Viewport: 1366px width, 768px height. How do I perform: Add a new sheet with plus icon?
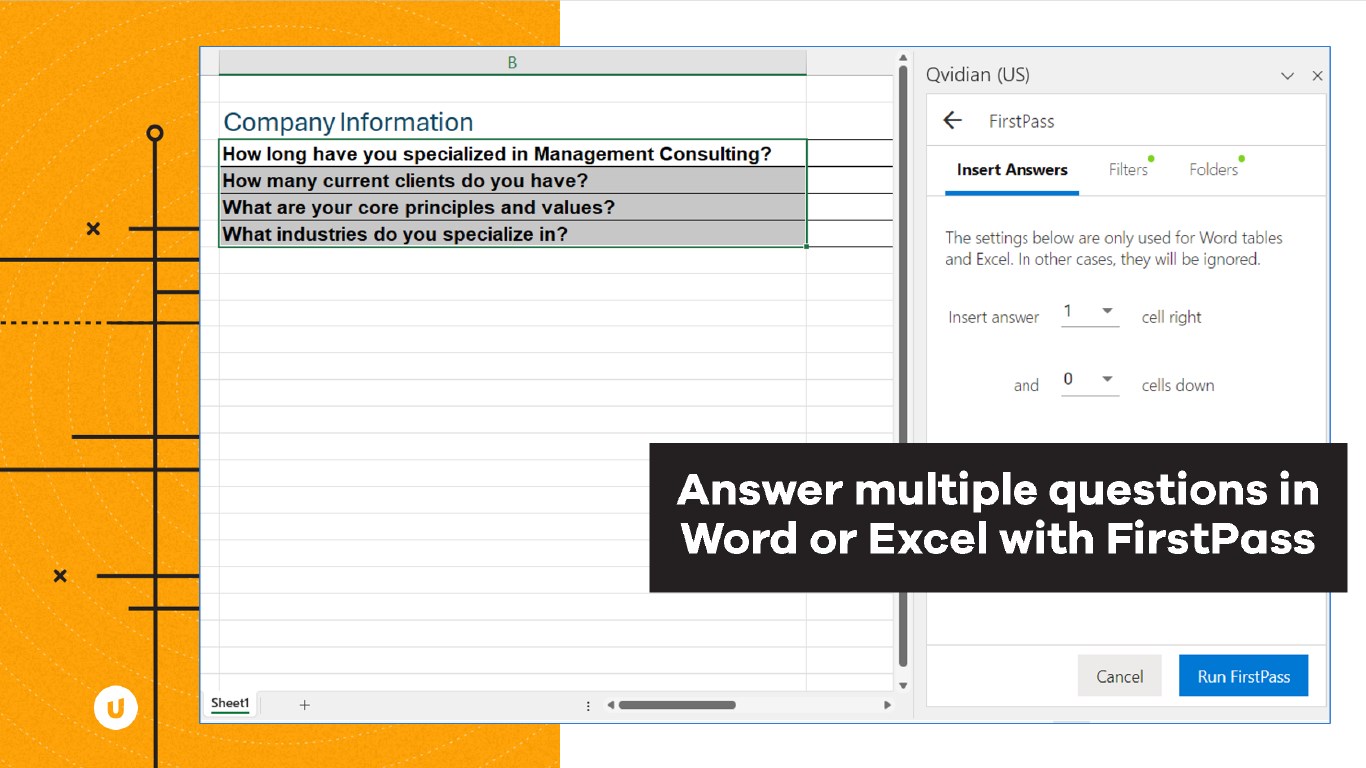coord(305,705)
